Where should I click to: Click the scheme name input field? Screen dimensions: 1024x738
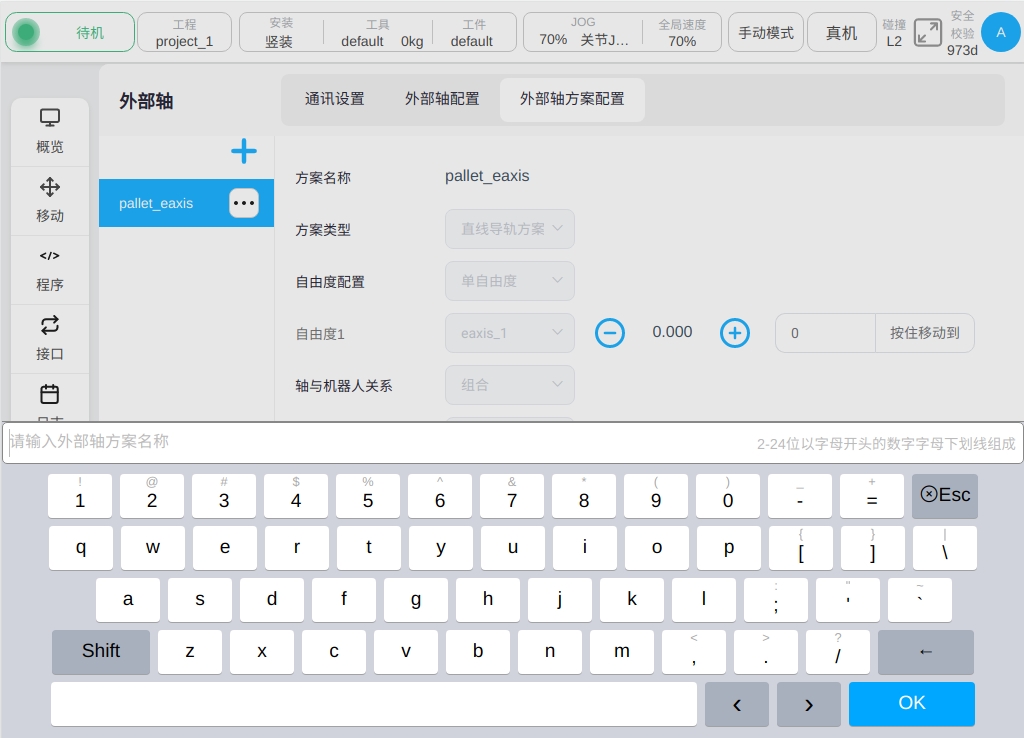click(513, 443)
